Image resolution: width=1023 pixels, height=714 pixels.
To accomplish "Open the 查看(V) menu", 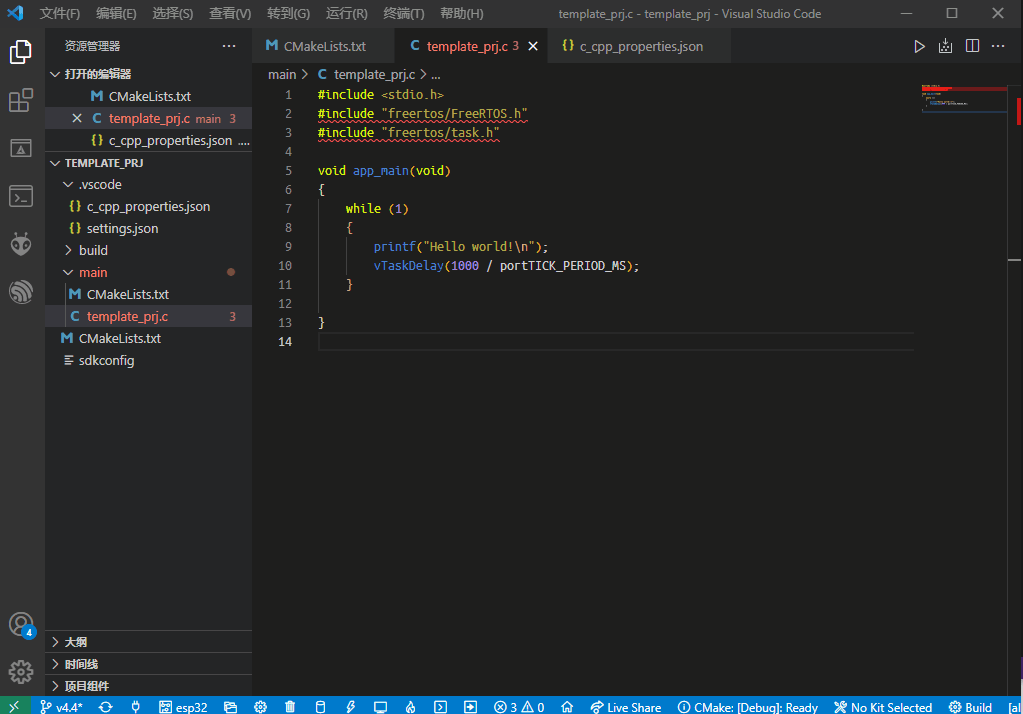I will pyautogui.click(x=230, y=13).
